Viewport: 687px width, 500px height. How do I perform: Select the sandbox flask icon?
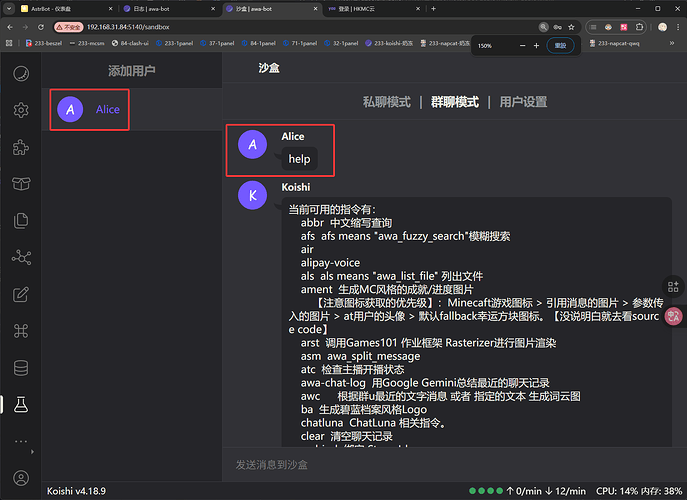[x=21, y=404]
